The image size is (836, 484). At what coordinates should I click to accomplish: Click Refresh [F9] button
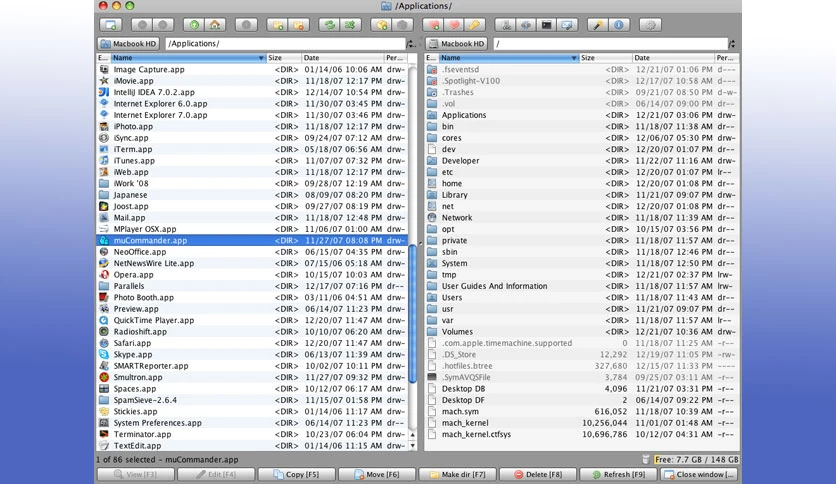tap(618, 474)
